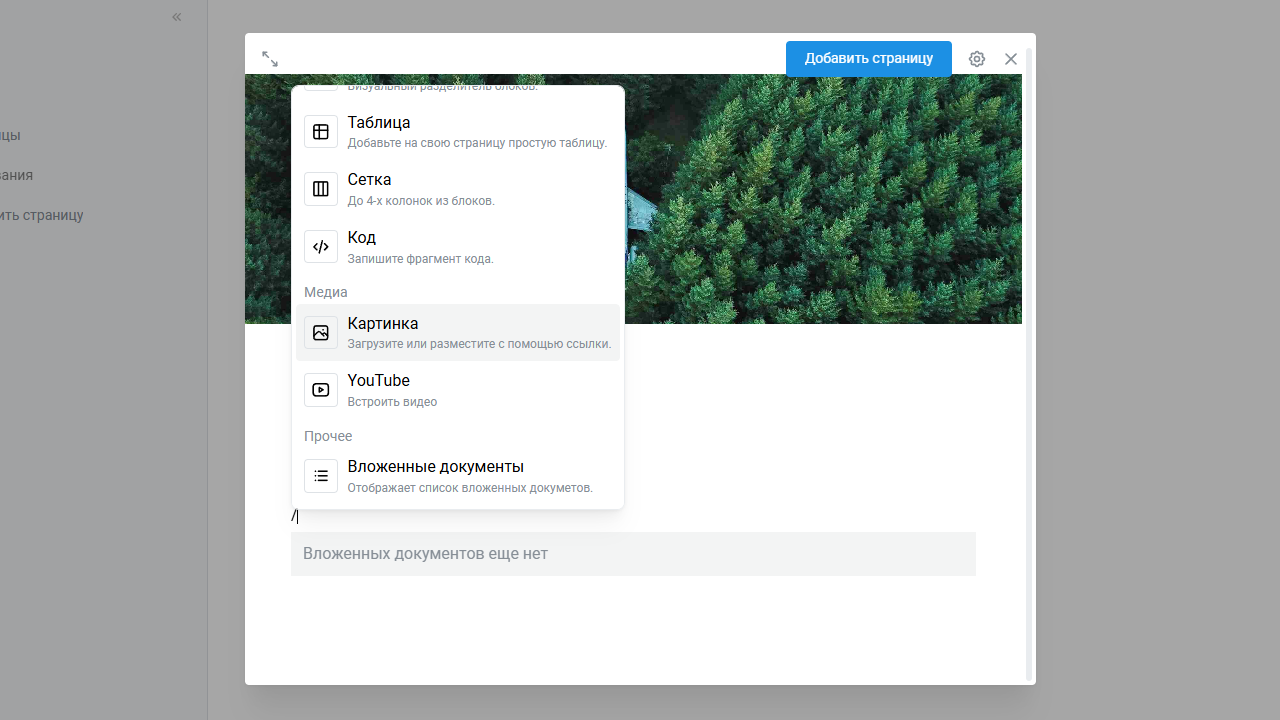Viewport: 1280px width, 720px height.
Task: Click the dialog vertical scrollbar
Action: click(x=1028, y=360)
